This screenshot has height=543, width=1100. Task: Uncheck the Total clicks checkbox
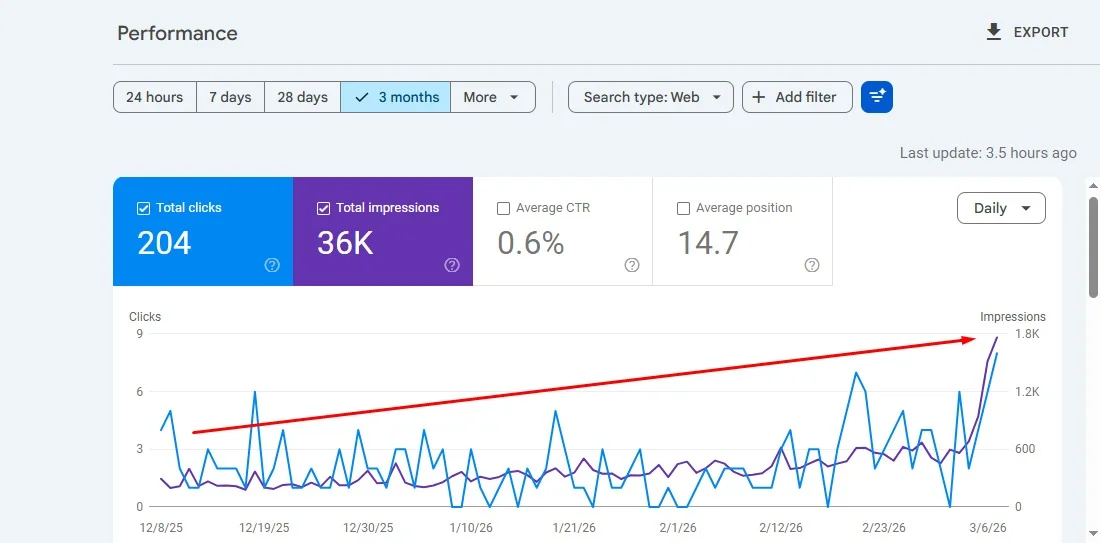[x=143, y=208]
